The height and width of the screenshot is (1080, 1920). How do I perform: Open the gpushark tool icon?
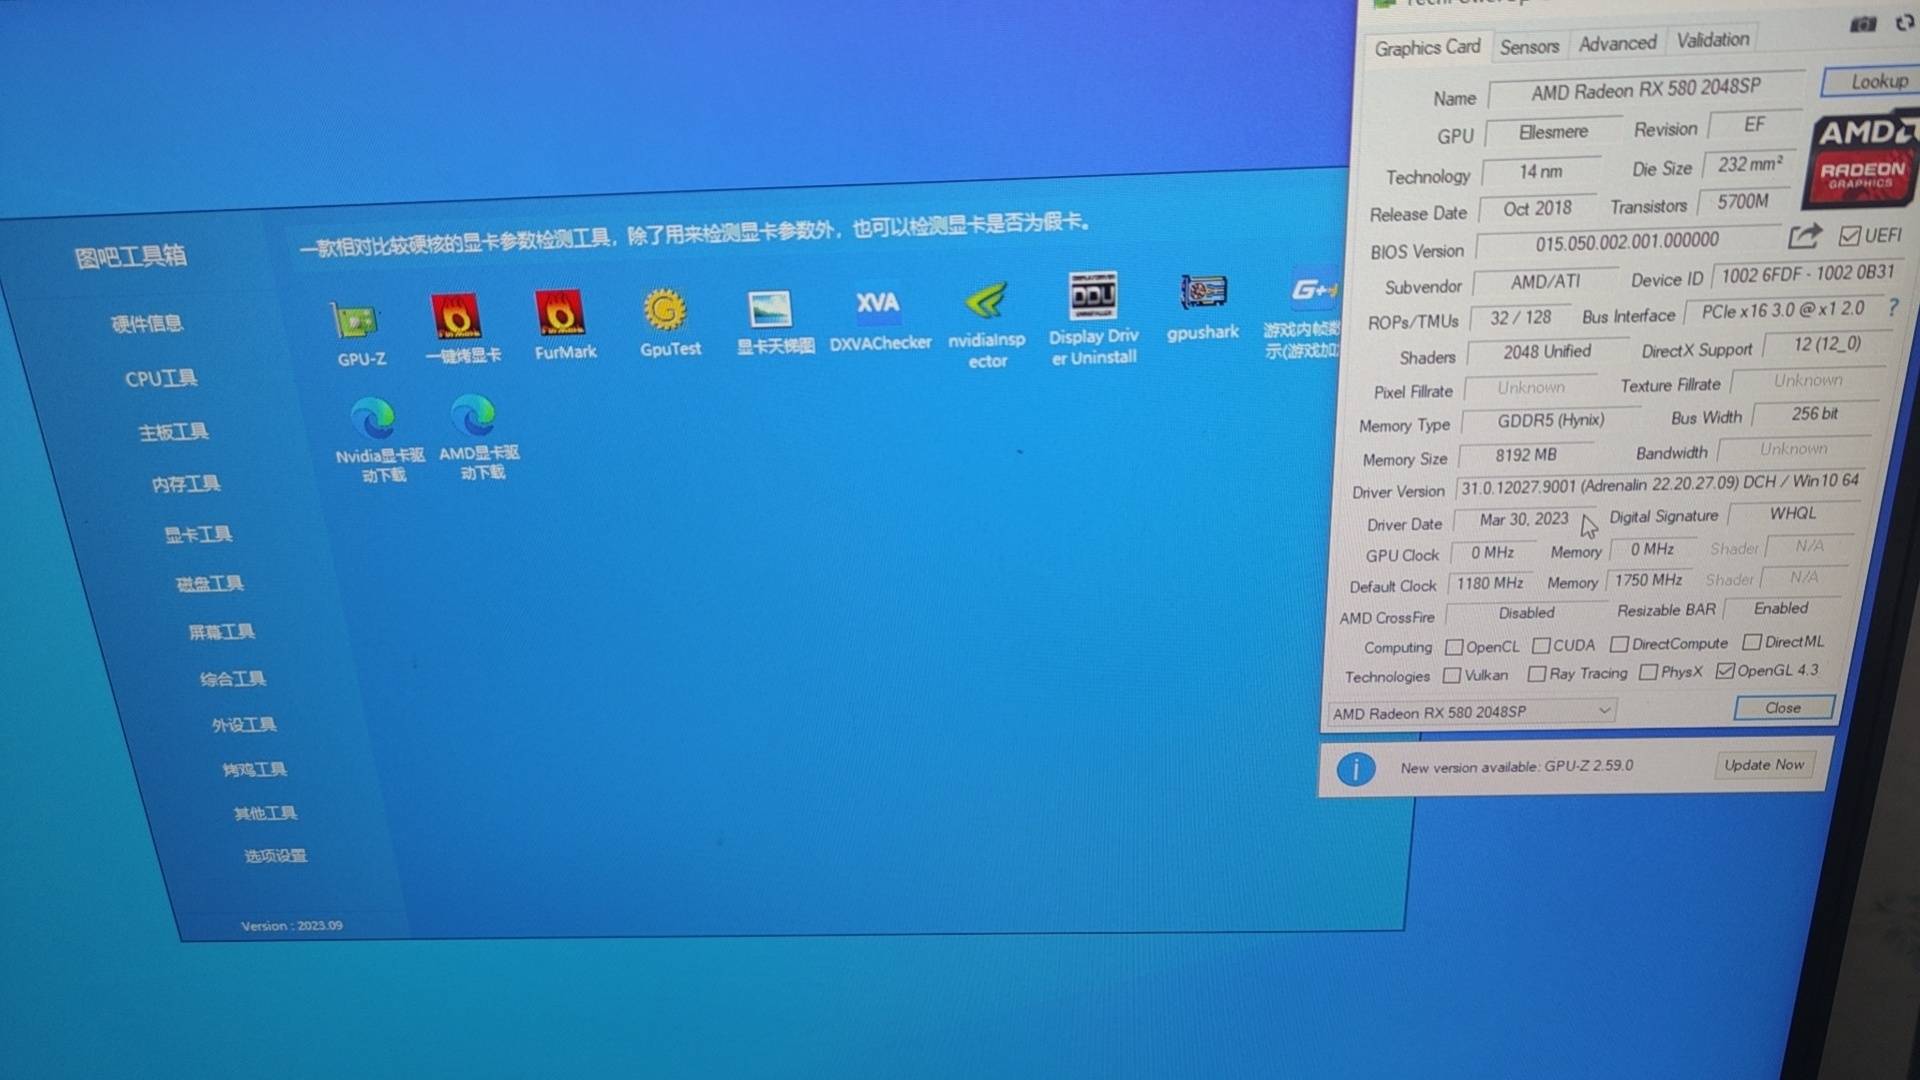1202,293
